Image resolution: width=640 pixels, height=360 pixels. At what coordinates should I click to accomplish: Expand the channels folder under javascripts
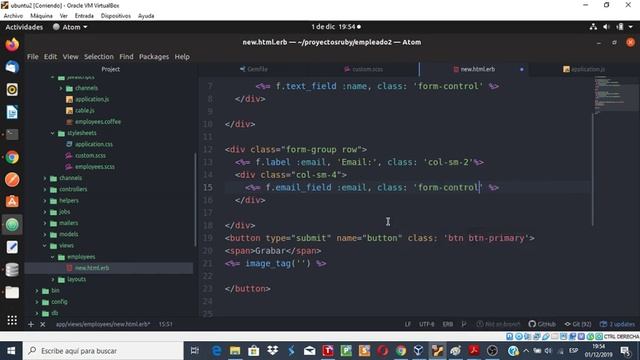(61, 88)
